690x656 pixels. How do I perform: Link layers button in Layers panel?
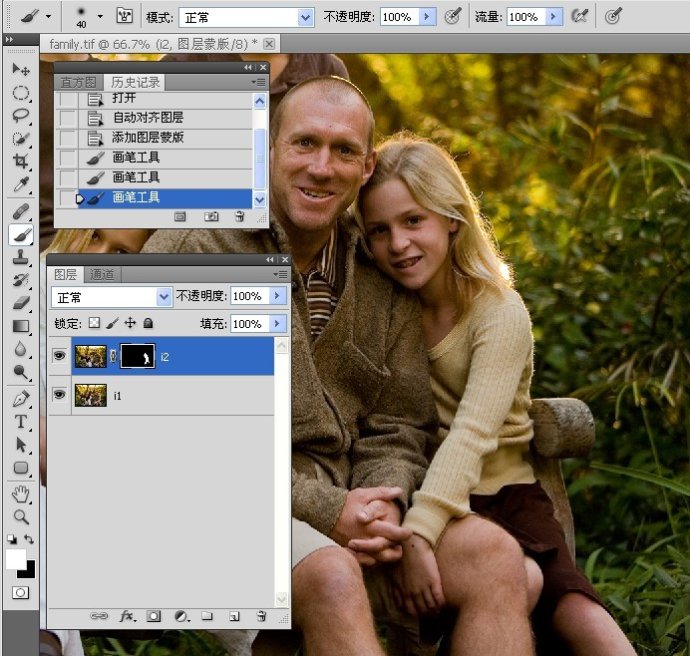pyautogui.click(x=99, y=616)
